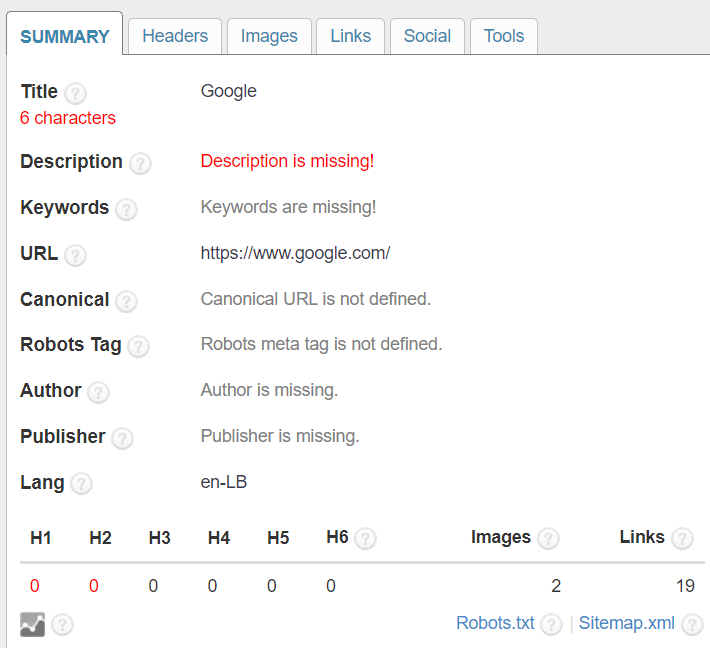The width and height of the screenshot is (710, 648).
Task: Switch to the Images tab
Action: [269, 36]
